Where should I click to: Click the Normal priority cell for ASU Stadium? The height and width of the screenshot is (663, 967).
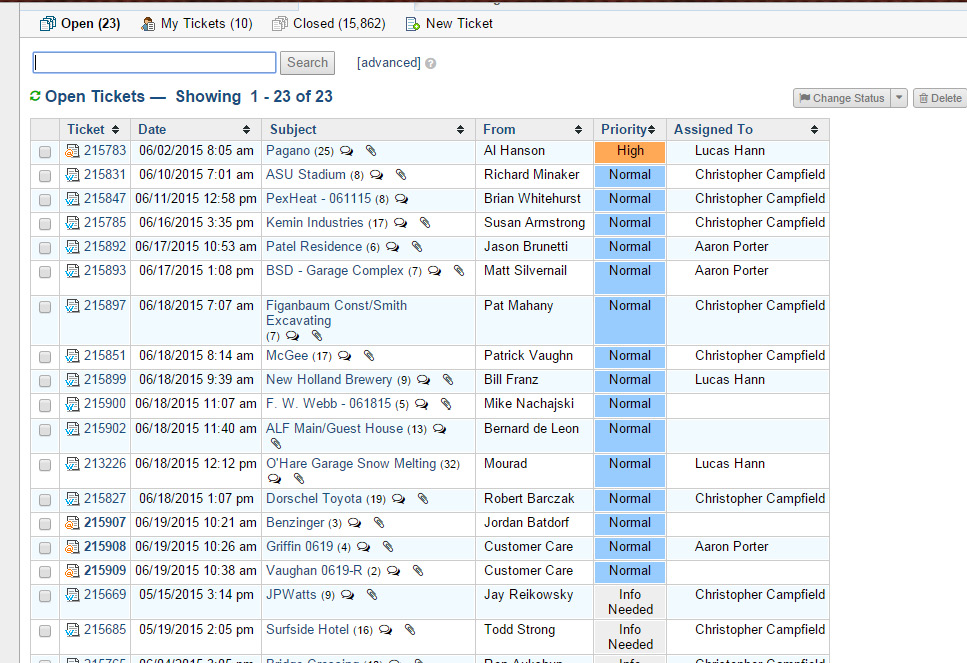click(x=630, y=176)
